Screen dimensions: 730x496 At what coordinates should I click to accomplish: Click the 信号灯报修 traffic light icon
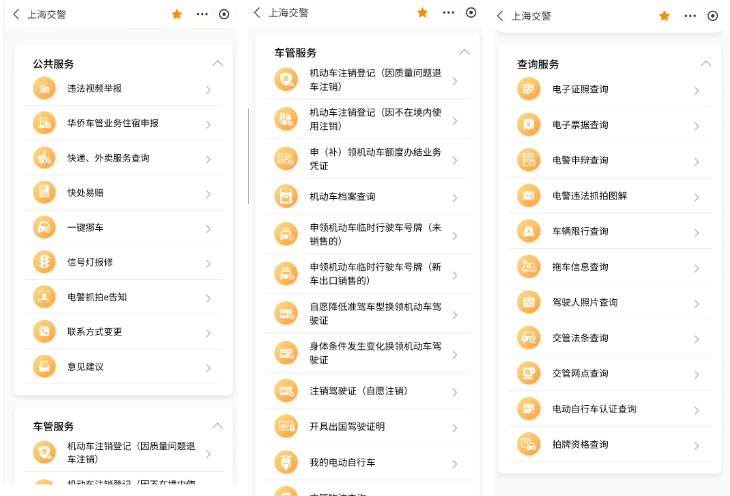(x=44, y=262)
